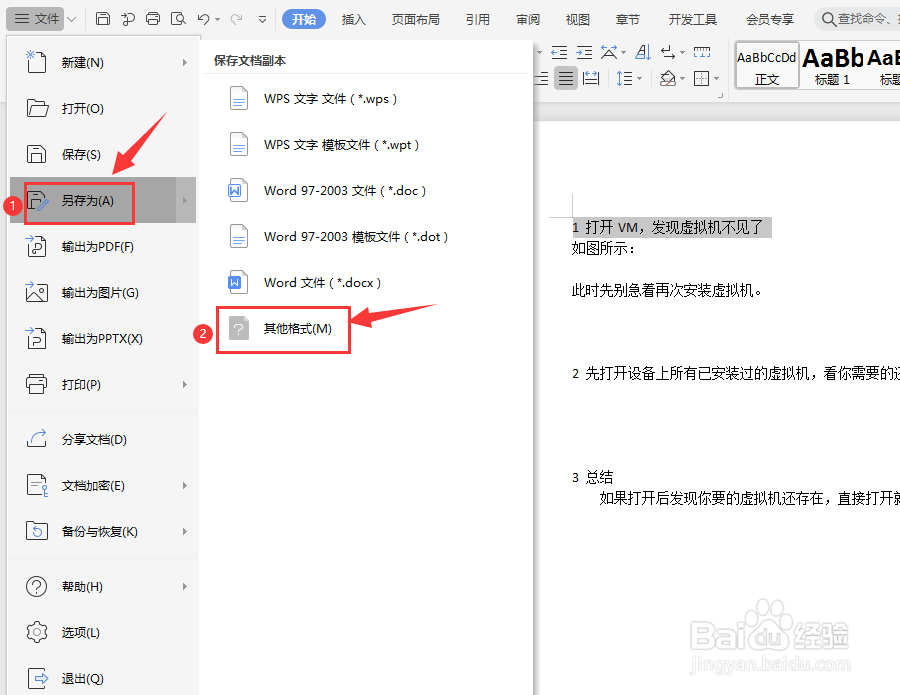Click the print icon in quick access toolbar
This screenshot has width=900, height=695.
[x=153, y=19]
